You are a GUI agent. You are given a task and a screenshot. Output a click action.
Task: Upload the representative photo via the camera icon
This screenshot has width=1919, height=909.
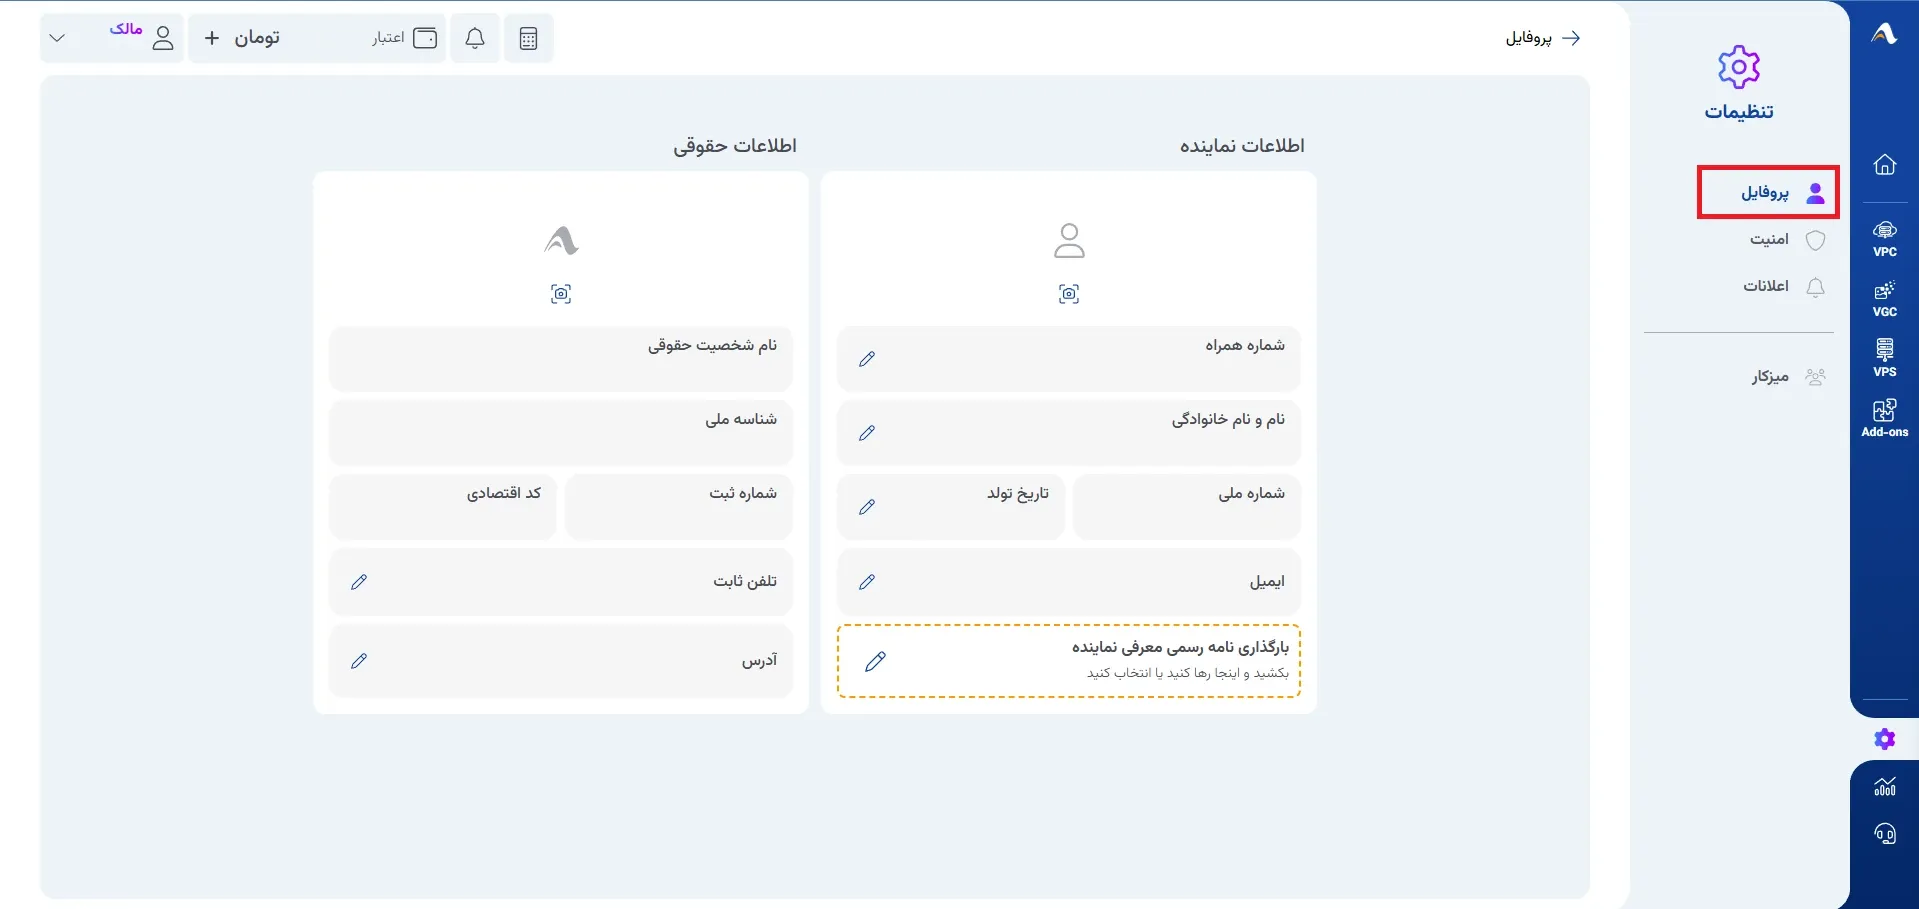[1069, 293]
